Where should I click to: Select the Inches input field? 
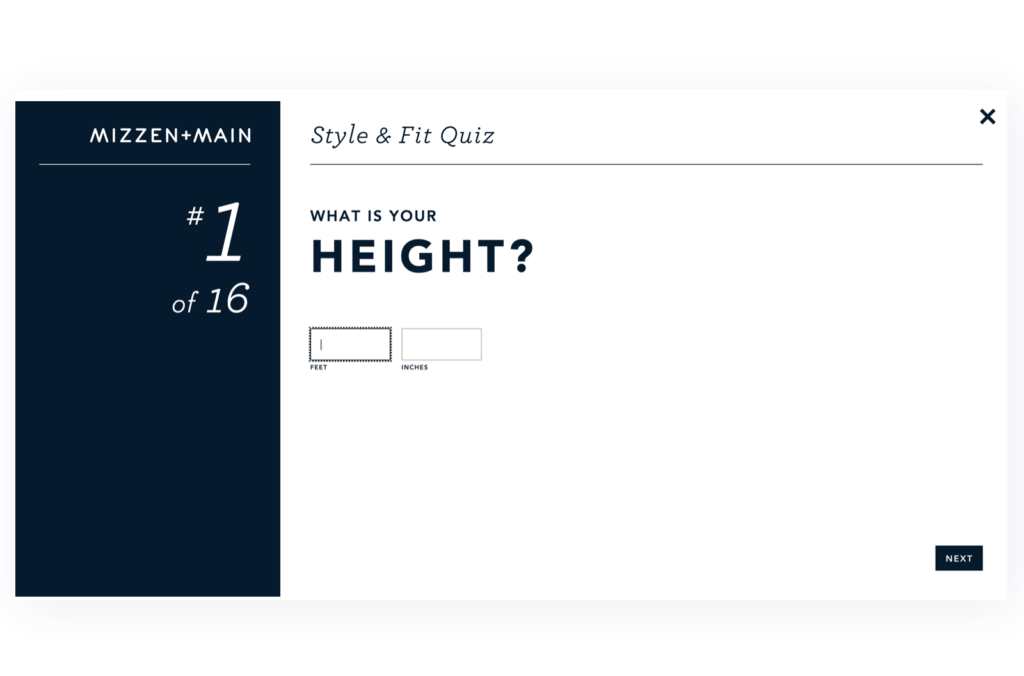click(x=441, y=344)
